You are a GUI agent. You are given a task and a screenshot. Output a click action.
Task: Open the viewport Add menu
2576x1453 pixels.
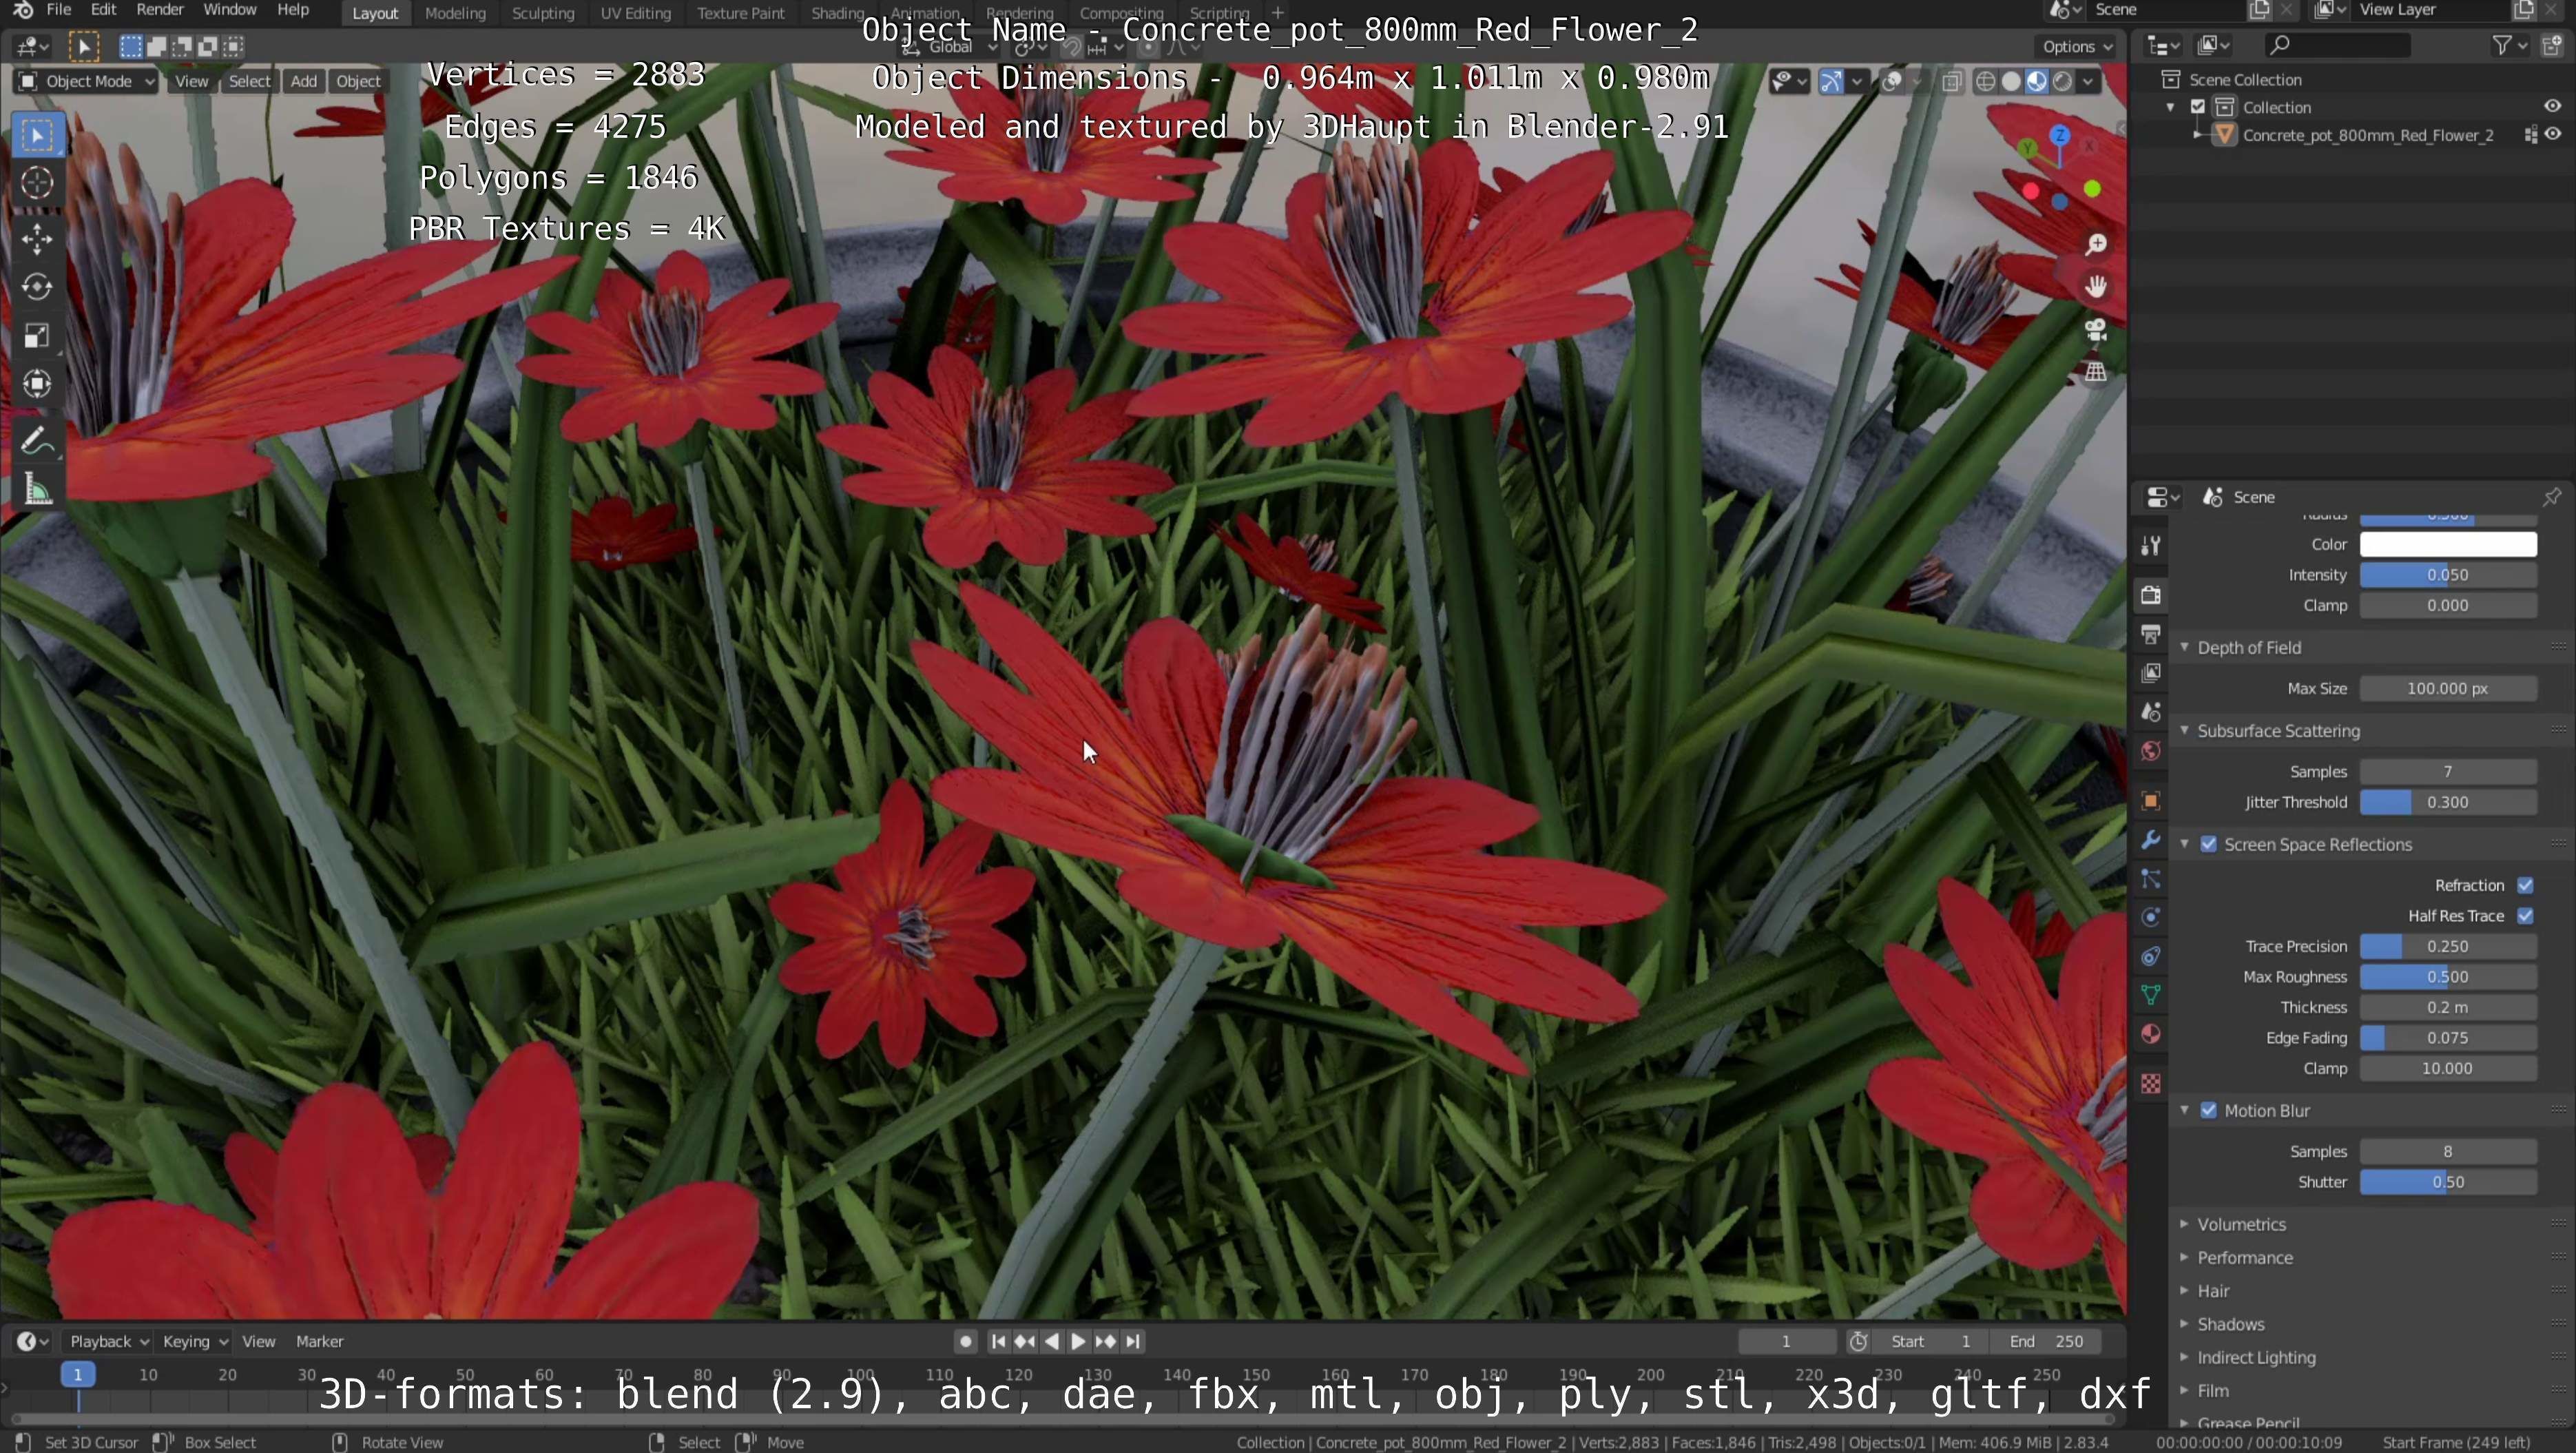point(304,81)
